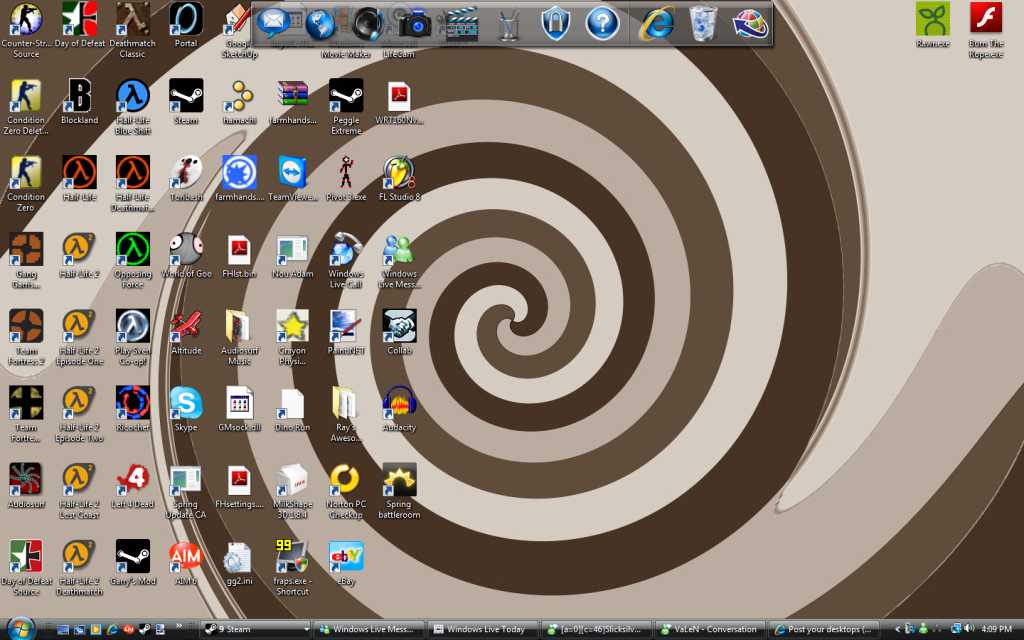Select the Ricochet game icon
This screenshot has height=640, width=1024.
(x=133, y=404)
